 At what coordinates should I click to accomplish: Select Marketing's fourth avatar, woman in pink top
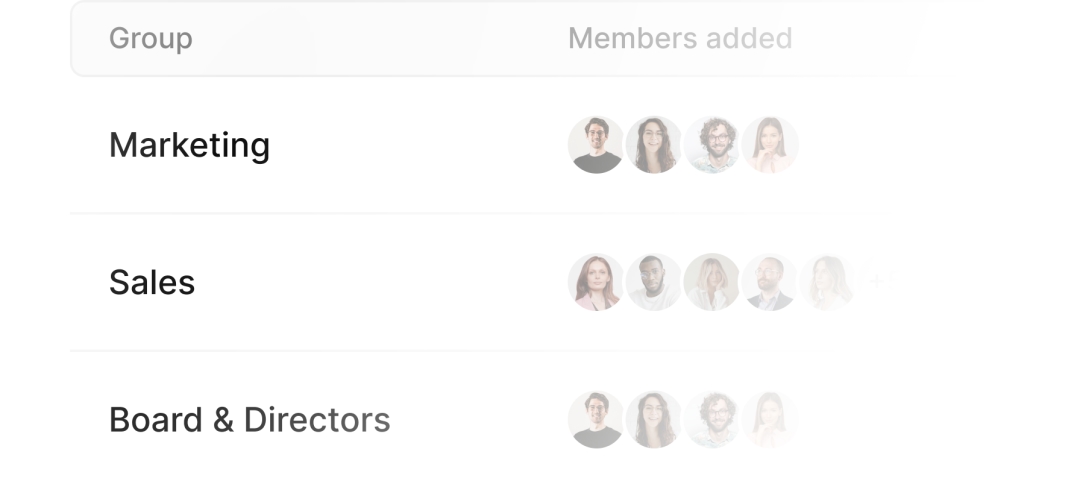click(770, 145)
